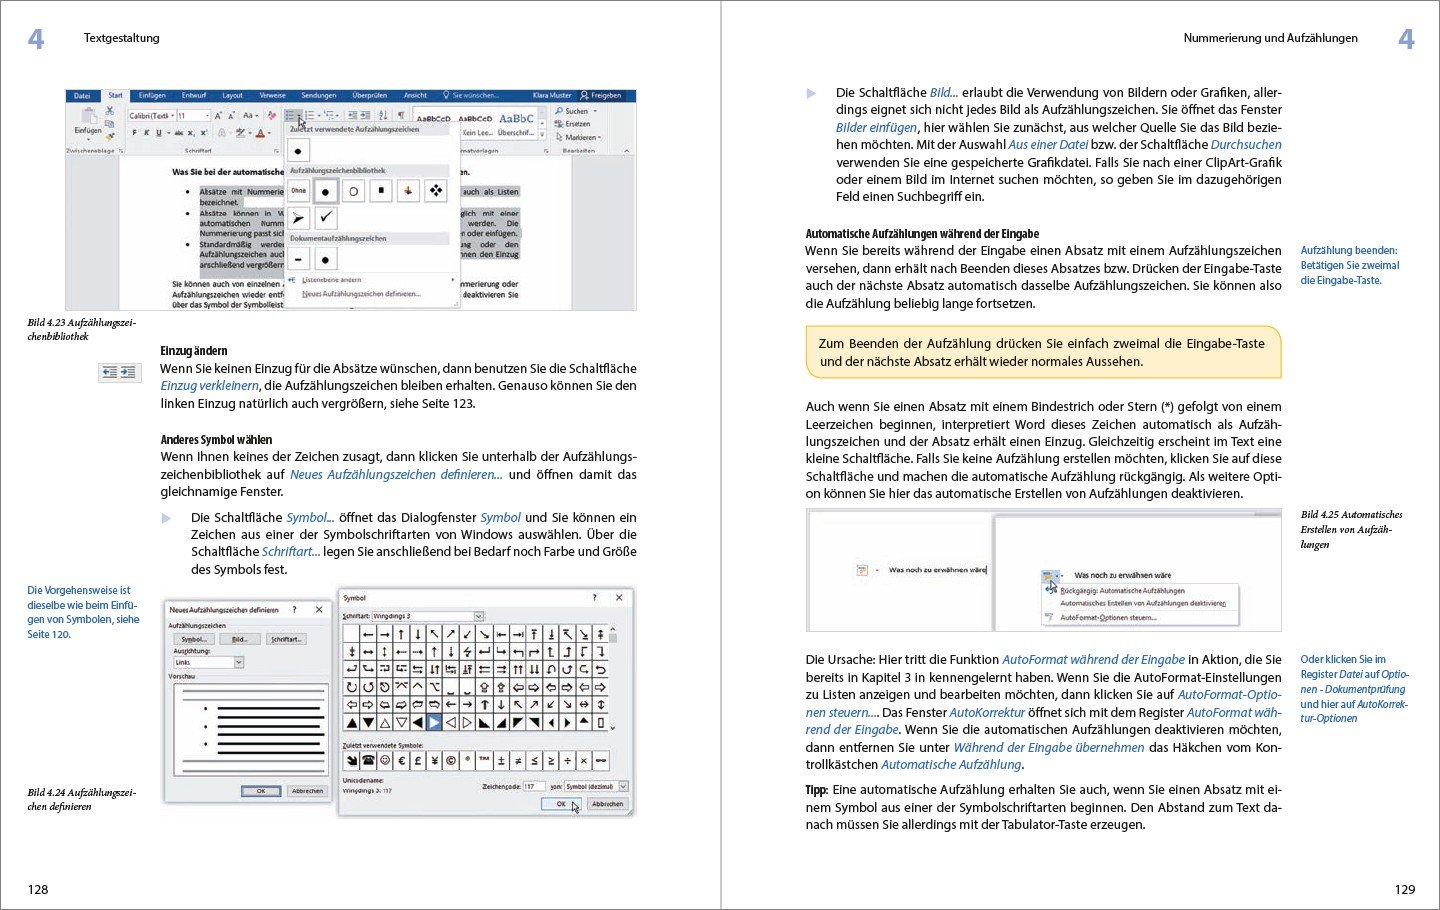The height and width of the screenshot is (910, 1440).
Task: Open the Calibri font name dropdown
Action: pyautogui.click(x=173, y=116)
